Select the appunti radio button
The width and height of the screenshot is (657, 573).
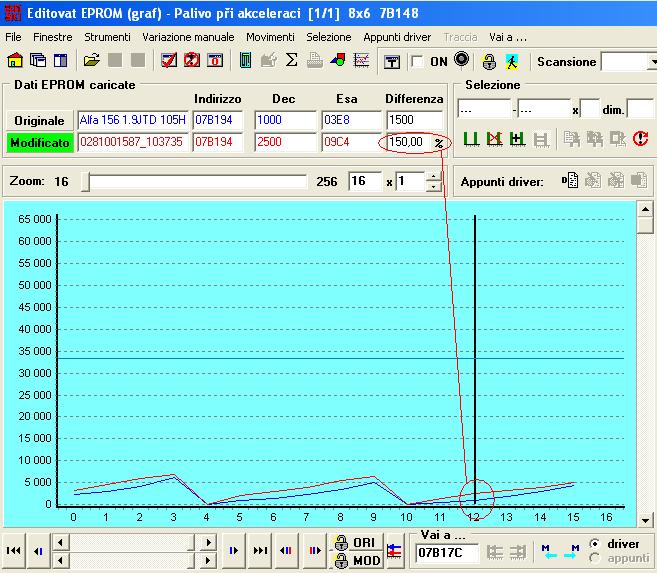point(594,558)
